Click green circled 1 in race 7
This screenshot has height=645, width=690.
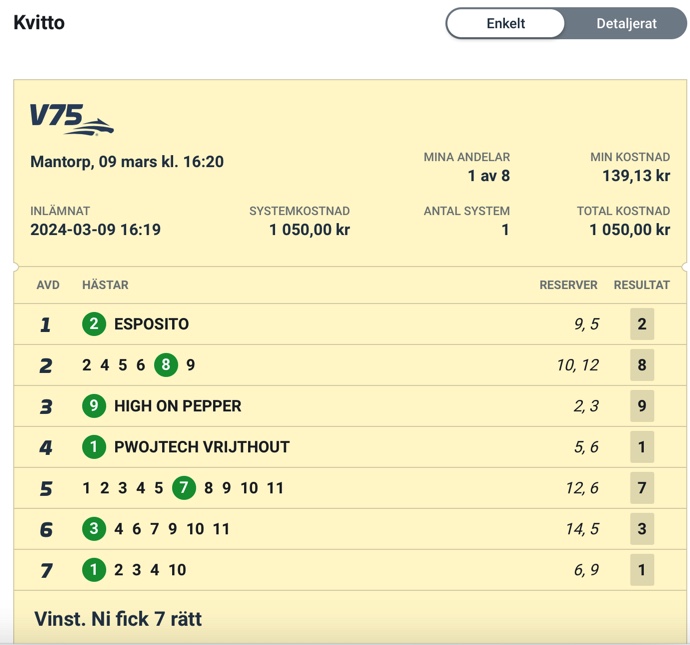(94, 570)
